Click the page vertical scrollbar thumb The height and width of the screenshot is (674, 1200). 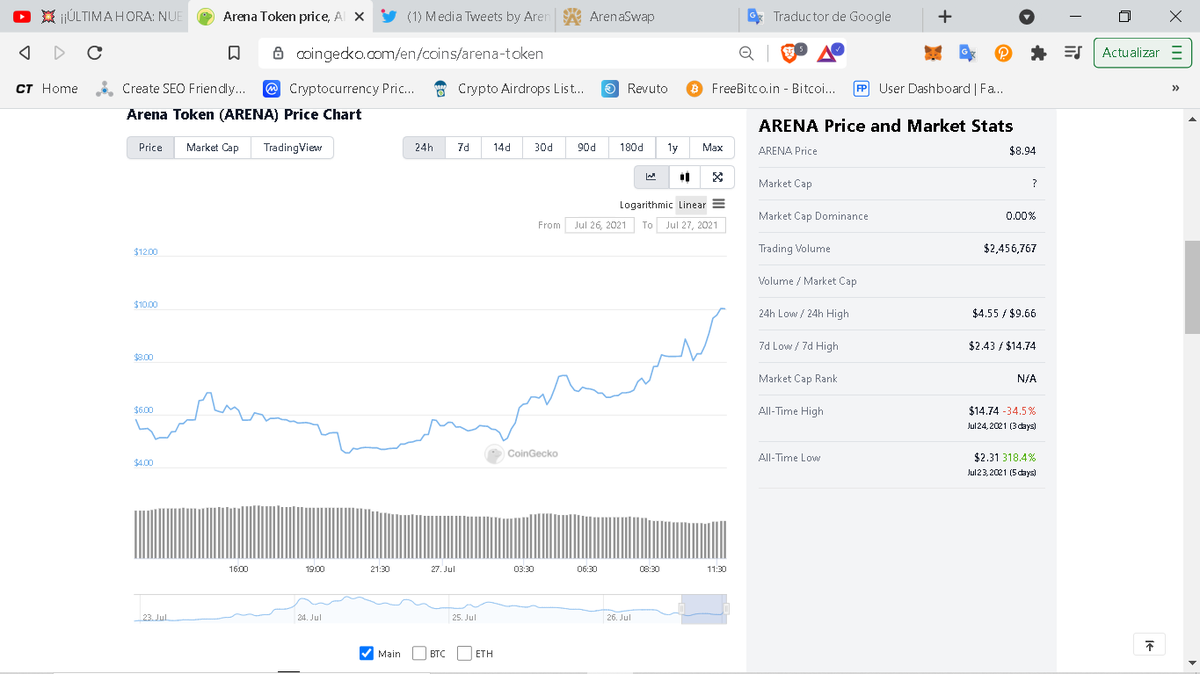(1191, 287)
